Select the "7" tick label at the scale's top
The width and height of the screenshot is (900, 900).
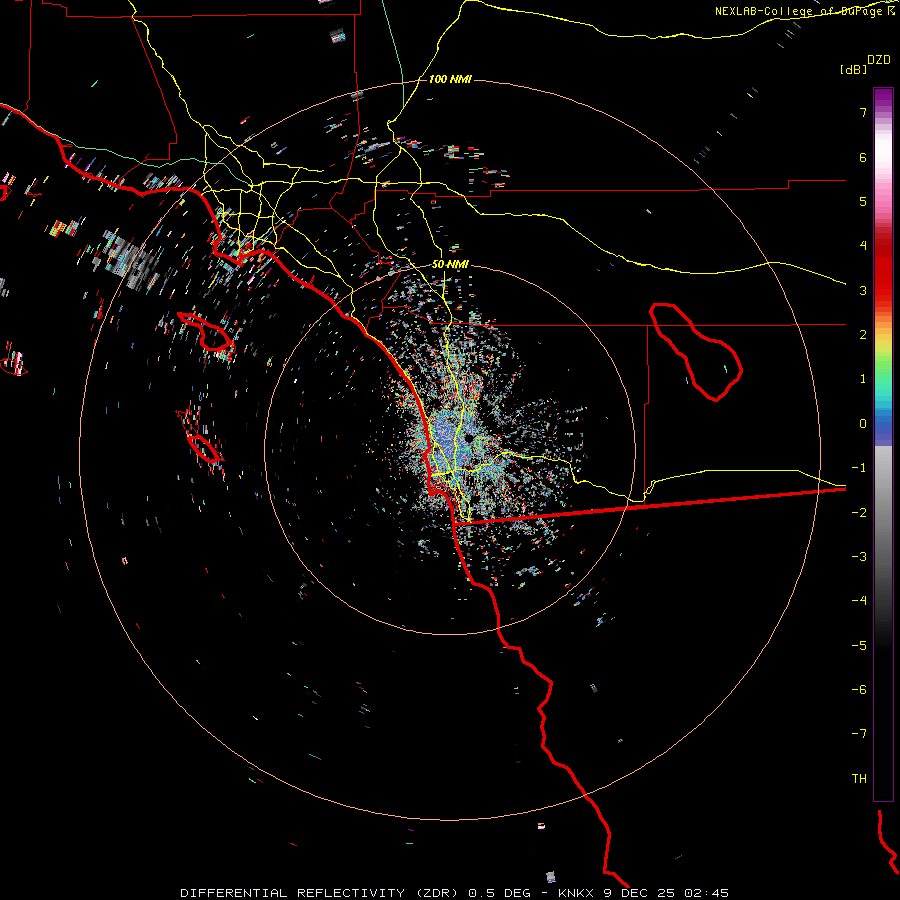pos(863,112)
